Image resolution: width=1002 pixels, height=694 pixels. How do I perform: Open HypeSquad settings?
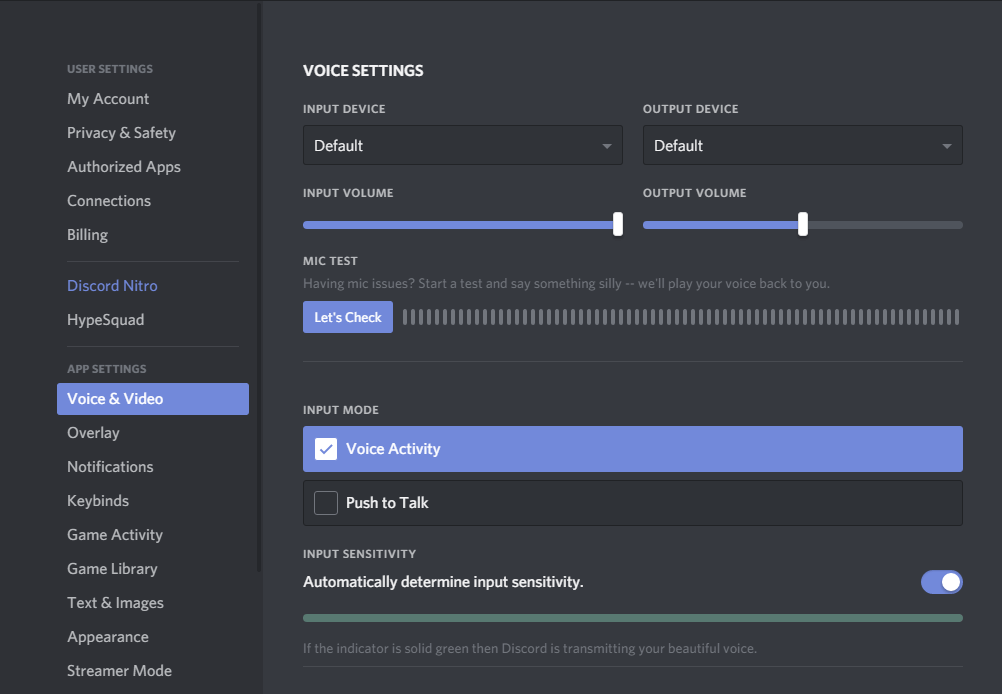pyautogui.click(x=105, y=320)
